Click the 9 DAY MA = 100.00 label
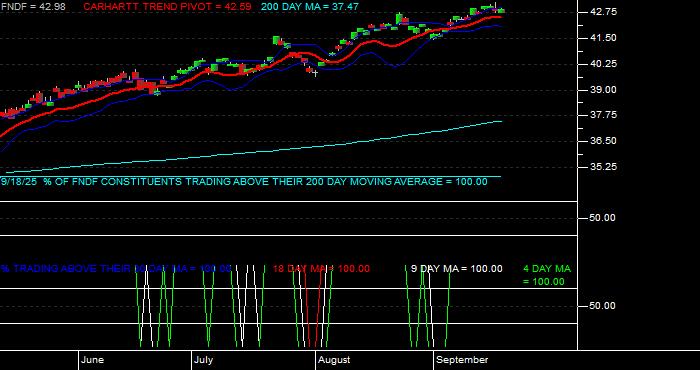Viewport: 700px width, 370px height. point(456,269)
